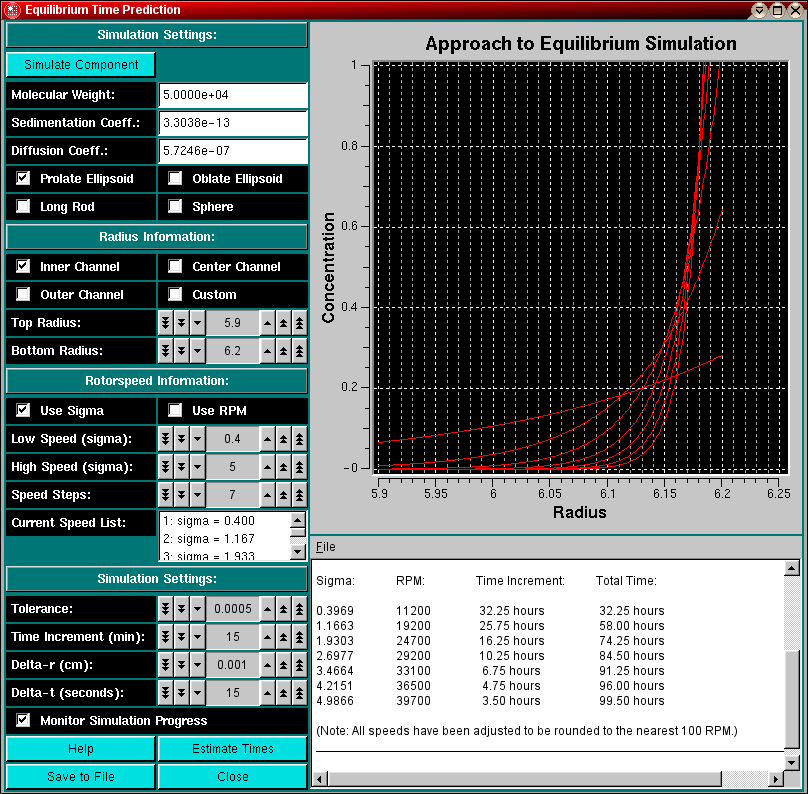This screenshot has width=808, height=794.
Task: Click the Estimate Times button
Action: coord(232,749)
